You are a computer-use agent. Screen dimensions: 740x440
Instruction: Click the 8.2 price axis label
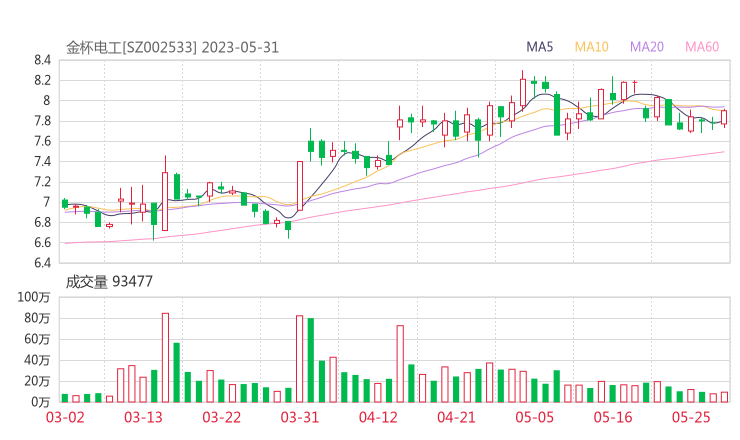point(42,80)
